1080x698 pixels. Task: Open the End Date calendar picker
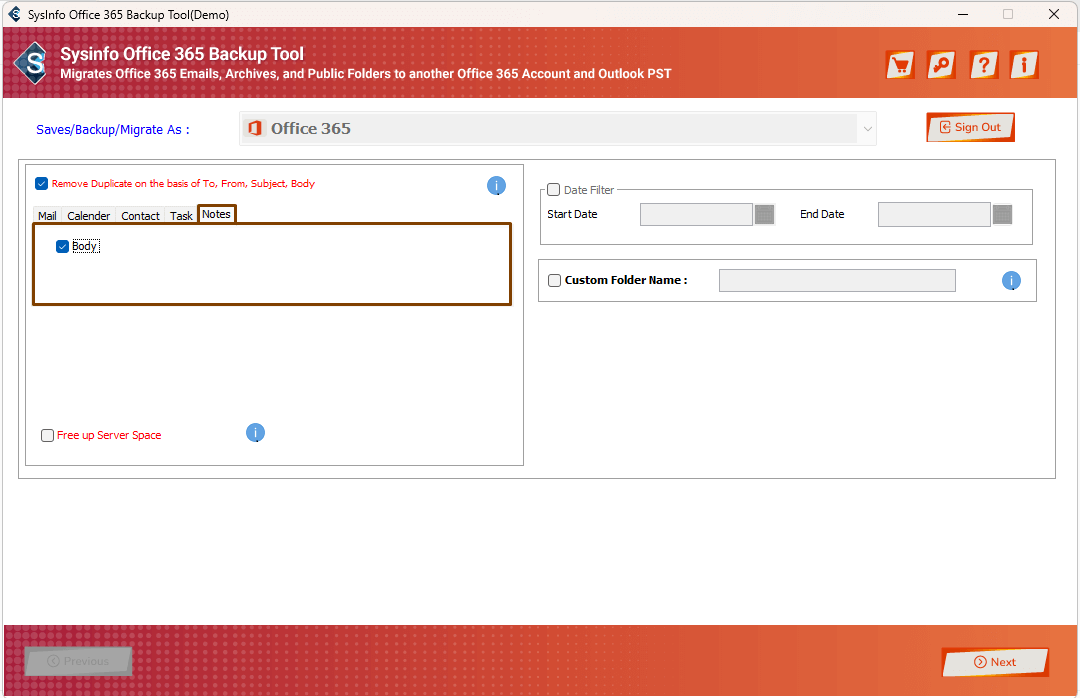(x=1002, y=214)
